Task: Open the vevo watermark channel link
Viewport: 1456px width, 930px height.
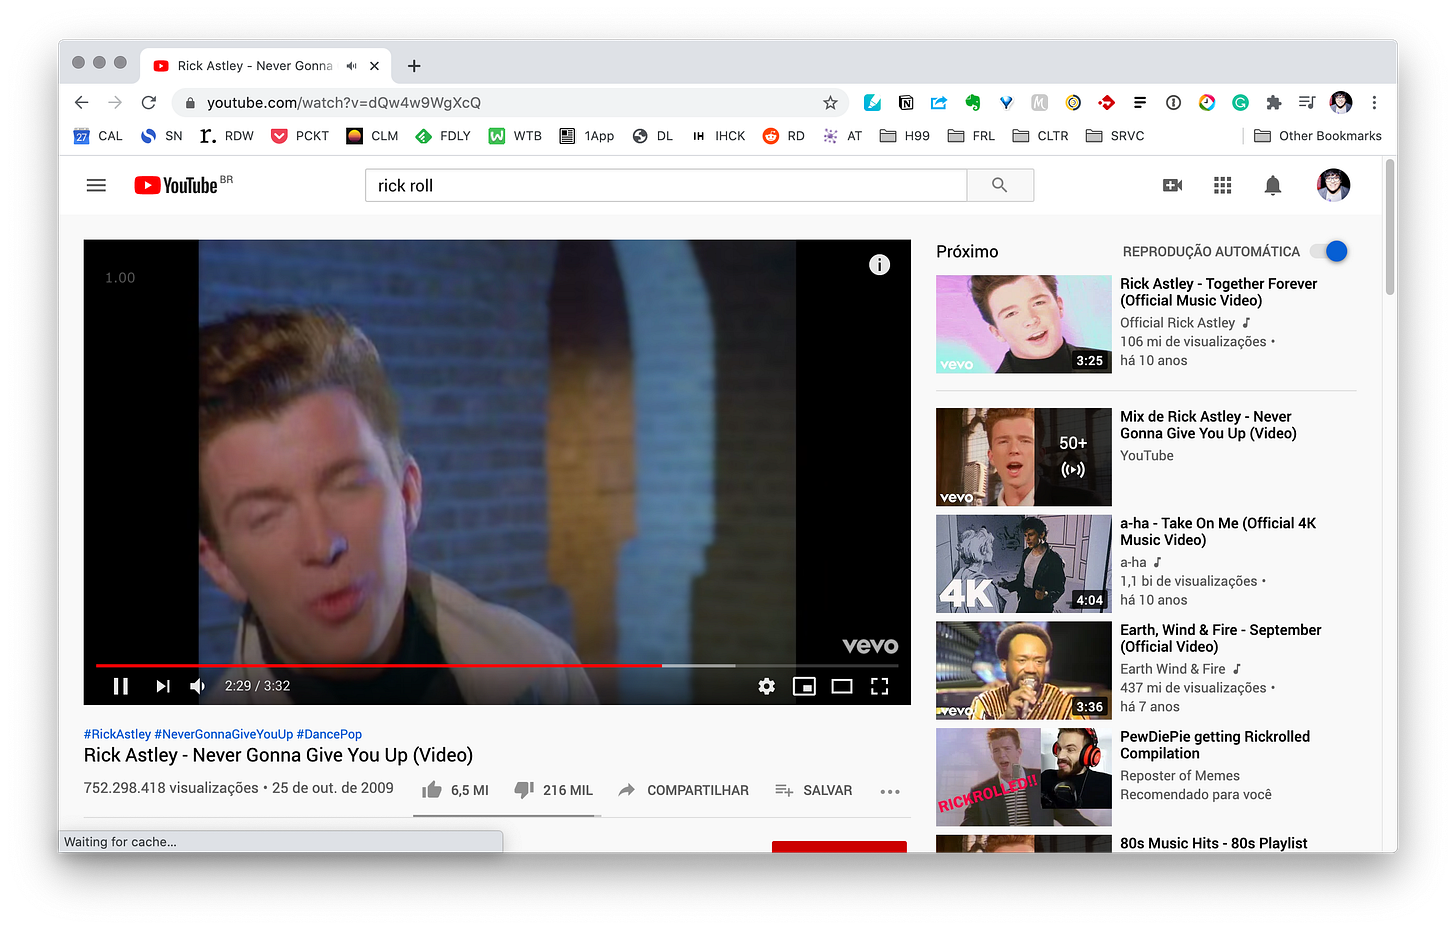Action: pos(870,646)
